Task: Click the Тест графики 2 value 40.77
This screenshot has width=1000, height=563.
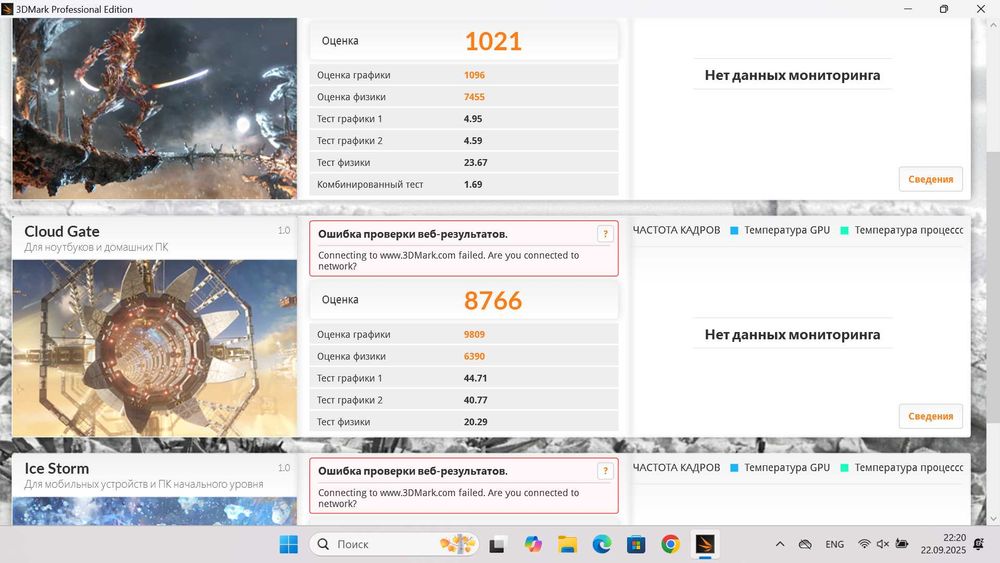Action: [x=475, y=400]
